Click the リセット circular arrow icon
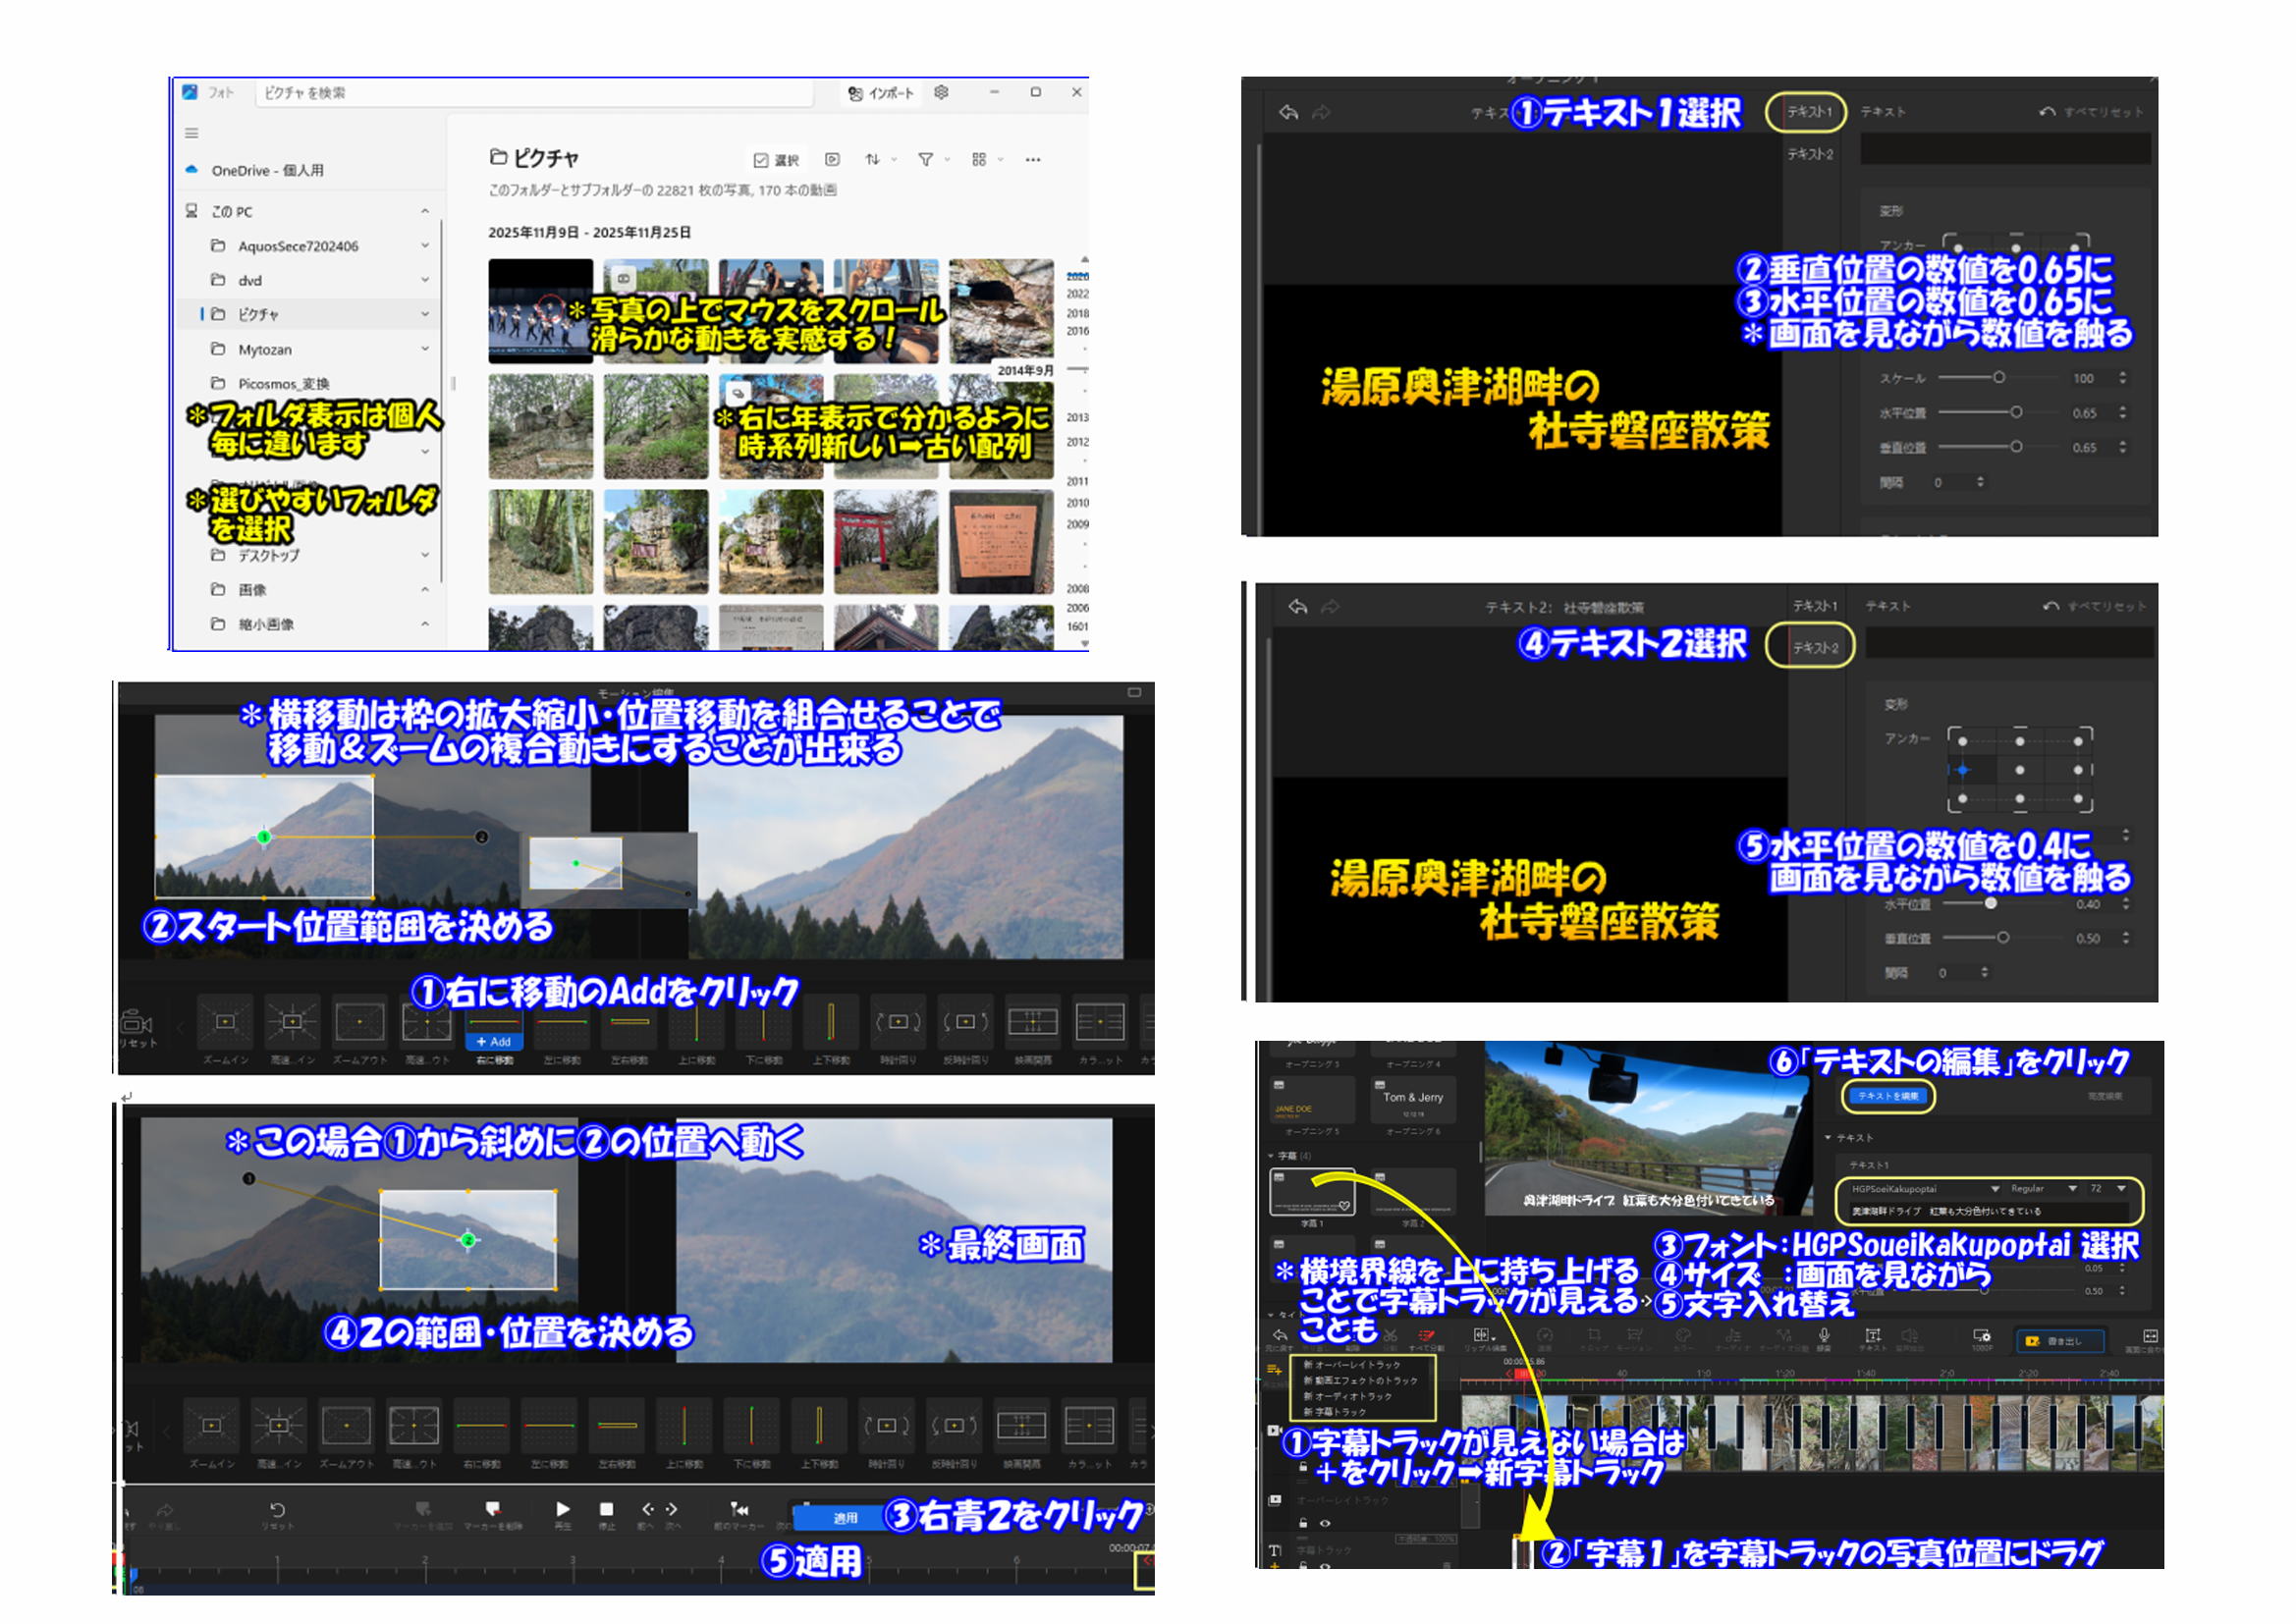 [x=277, y=1509]
